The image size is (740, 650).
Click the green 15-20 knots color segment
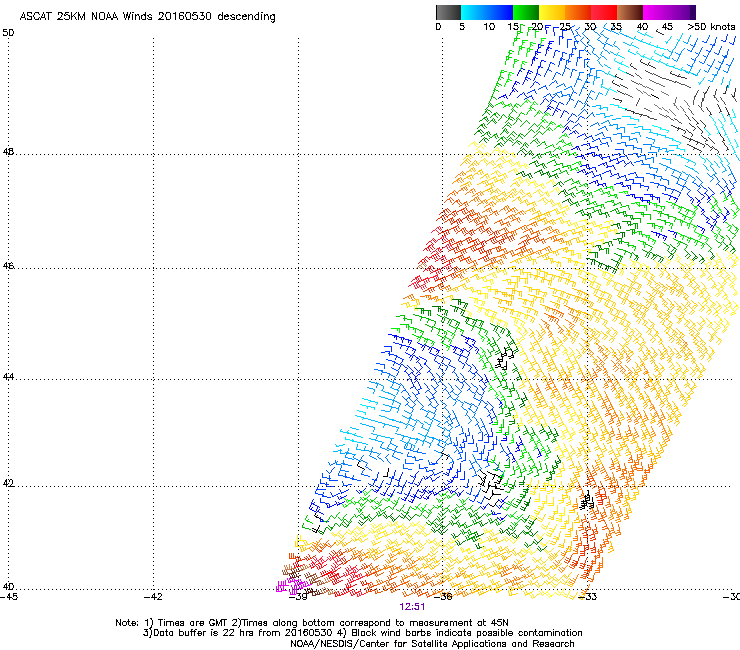point(526,12)
